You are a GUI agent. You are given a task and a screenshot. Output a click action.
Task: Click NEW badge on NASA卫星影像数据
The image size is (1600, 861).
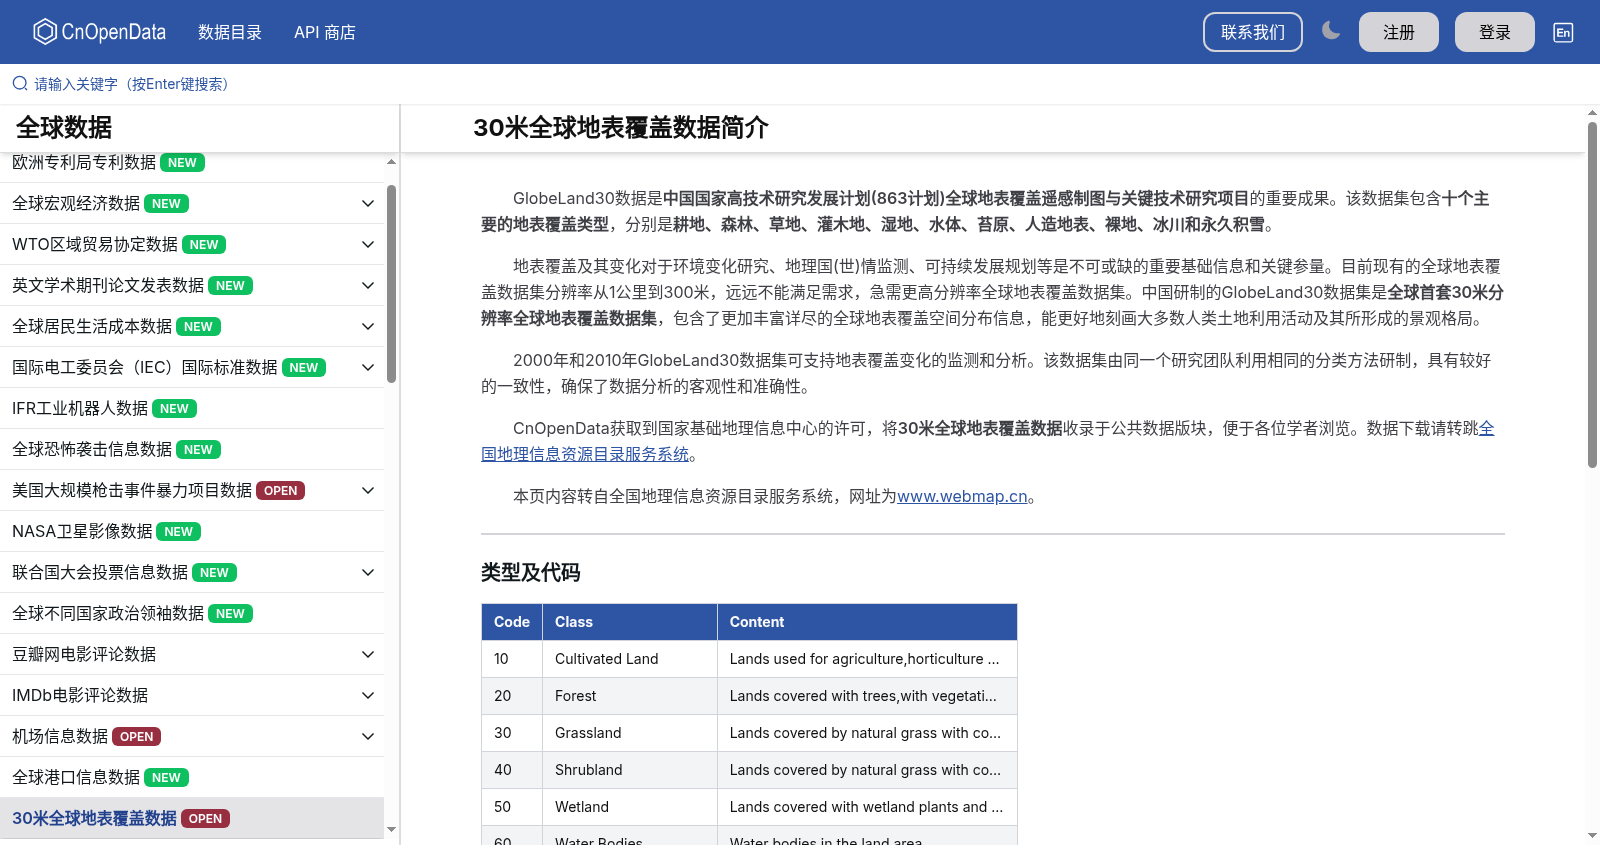point(179,531)
